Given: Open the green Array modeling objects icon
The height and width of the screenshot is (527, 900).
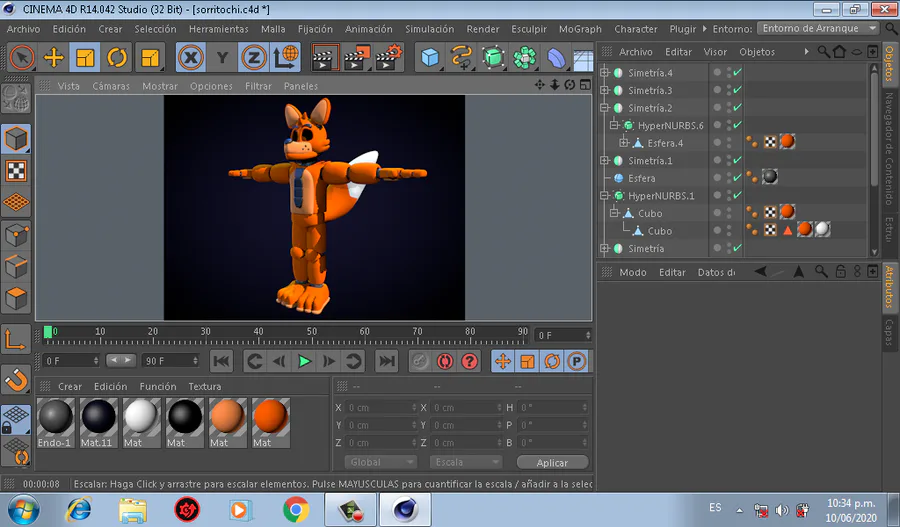Looking at the screenshot, I should click(524, 57).
